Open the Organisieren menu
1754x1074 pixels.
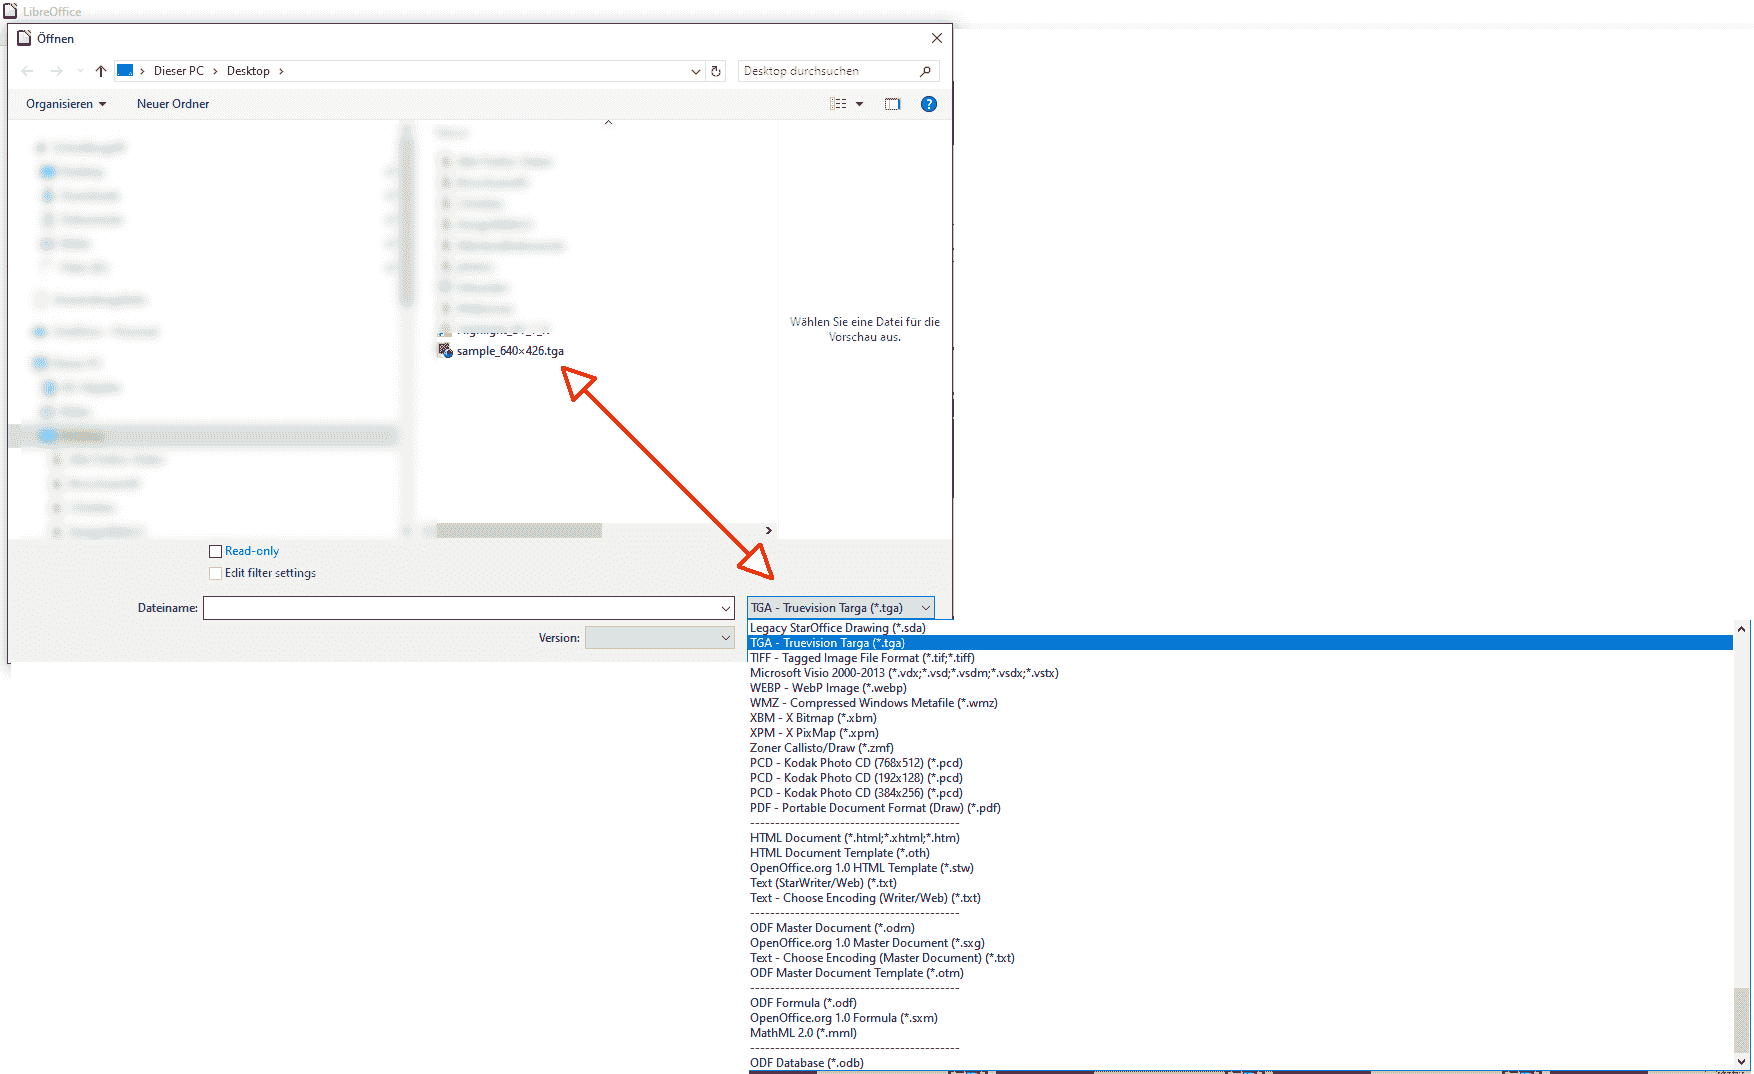(x=66, y=104)
